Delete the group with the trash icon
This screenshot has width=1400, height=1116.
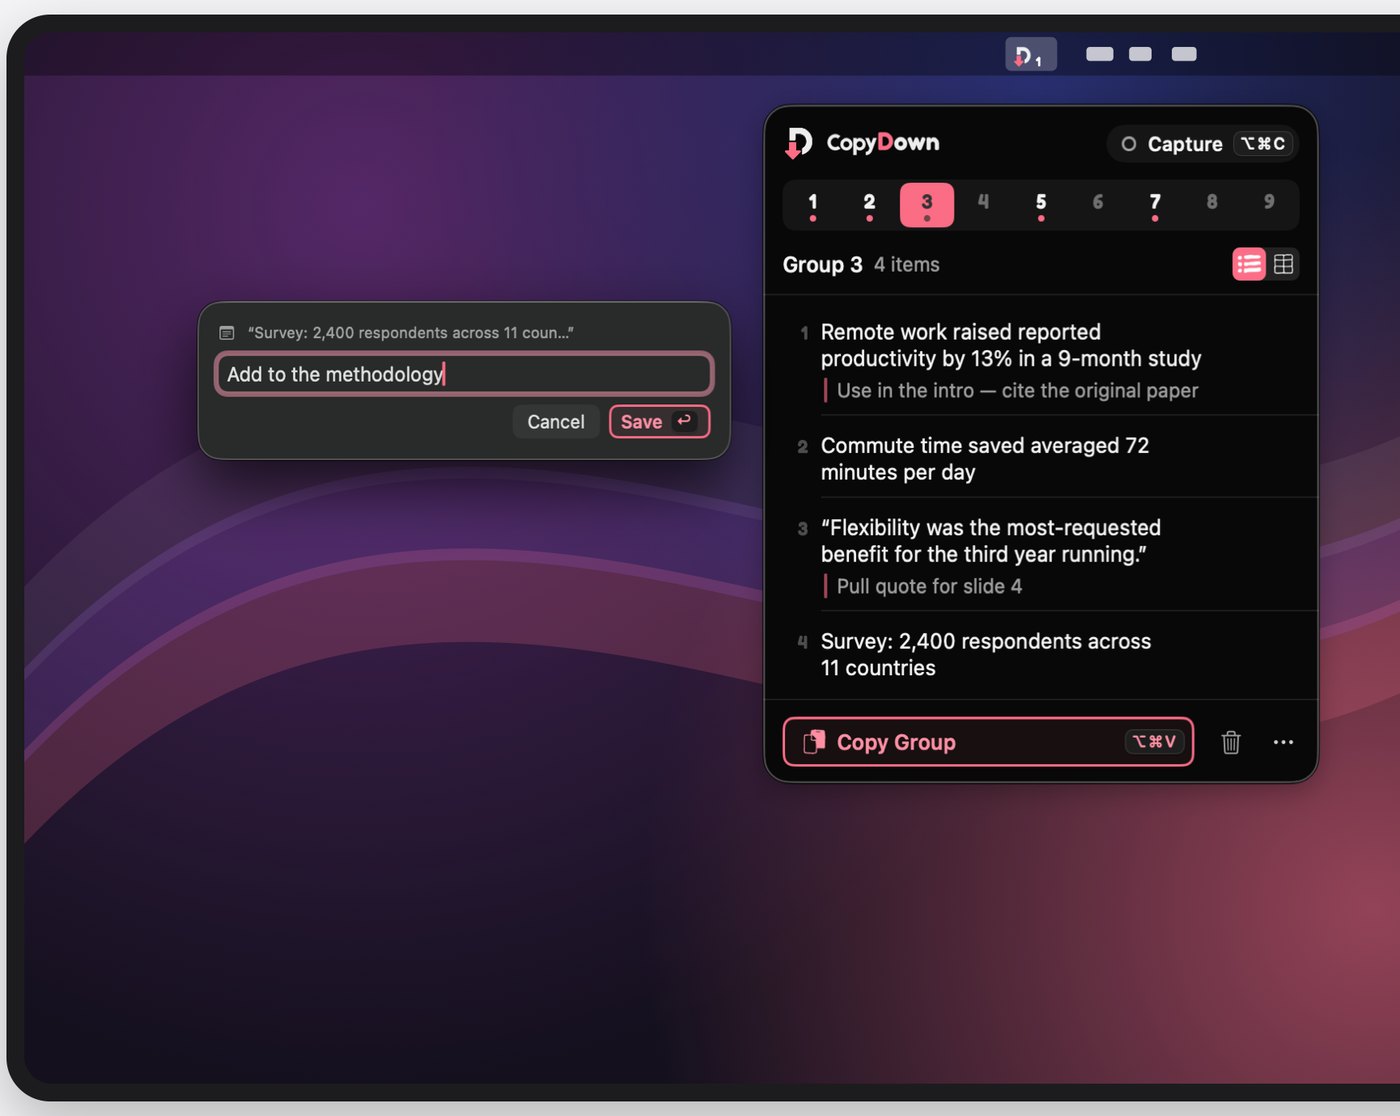1231,742
